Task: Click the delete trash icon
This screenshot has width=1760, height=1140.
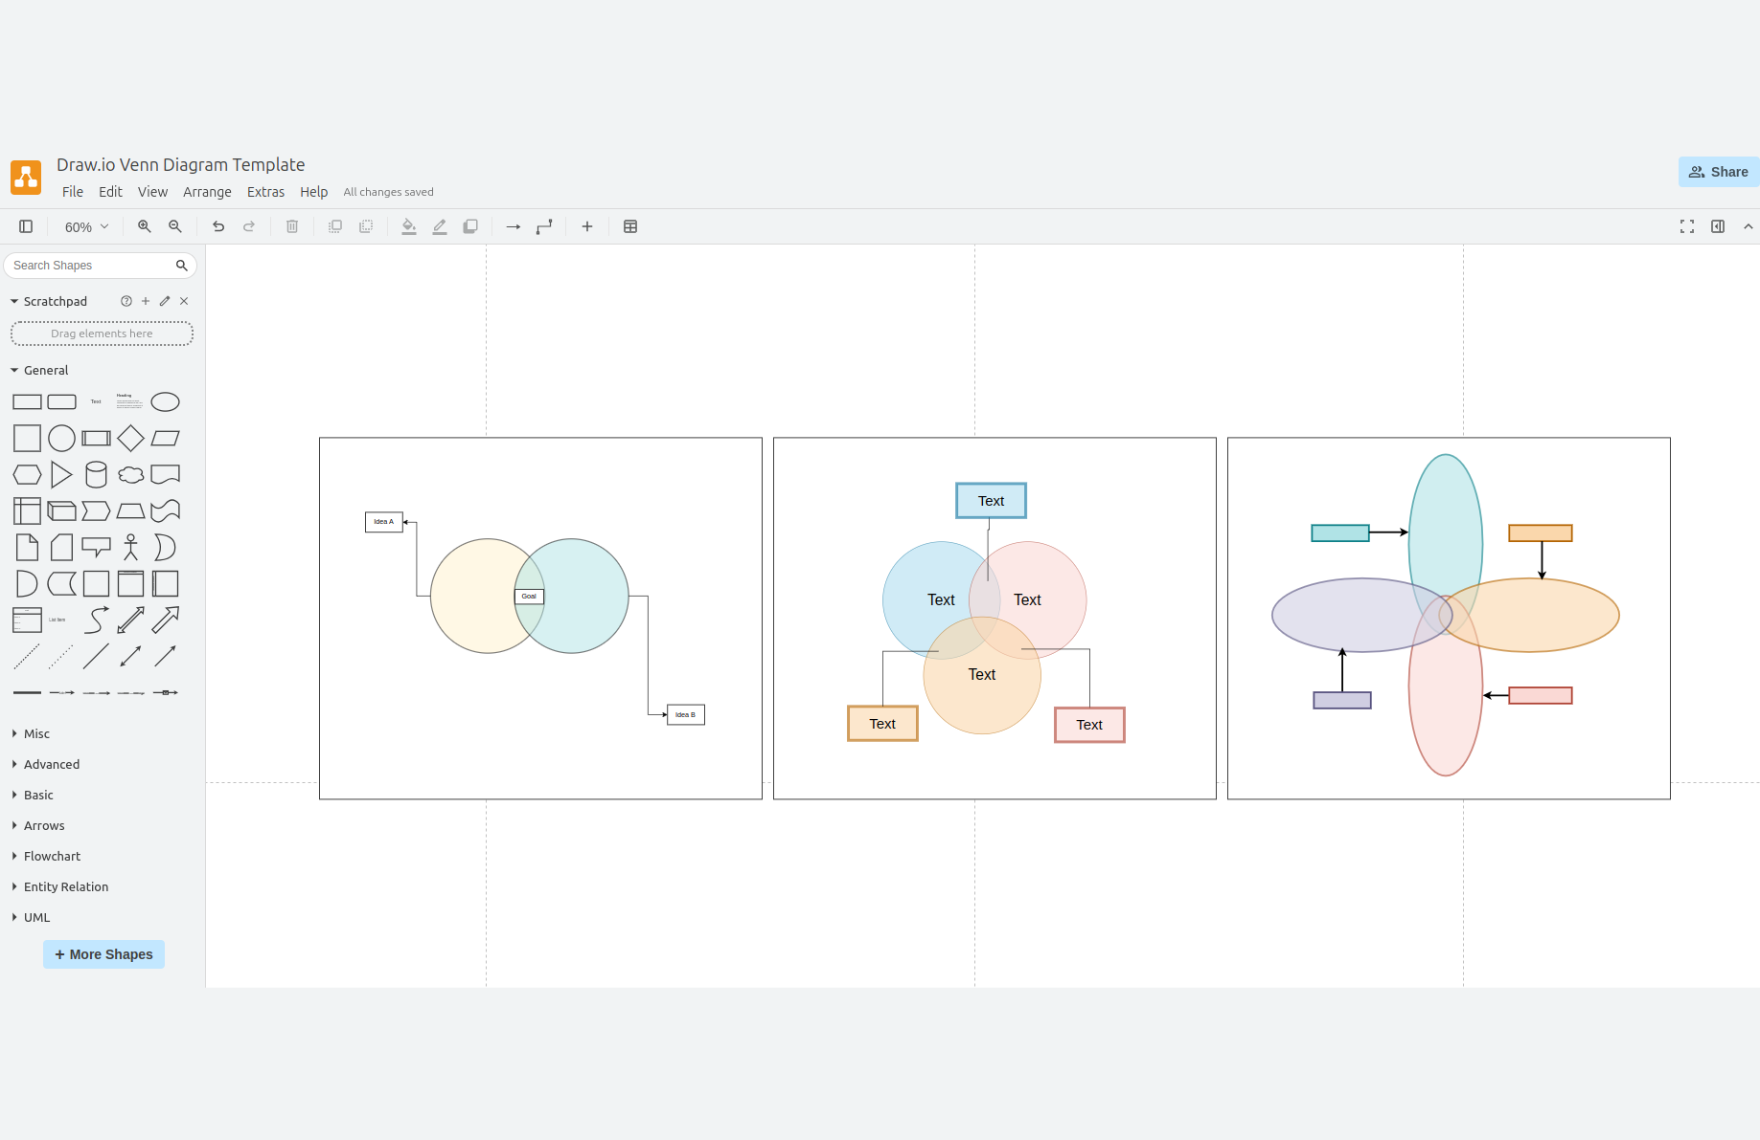Action: (x=292, y=227)
